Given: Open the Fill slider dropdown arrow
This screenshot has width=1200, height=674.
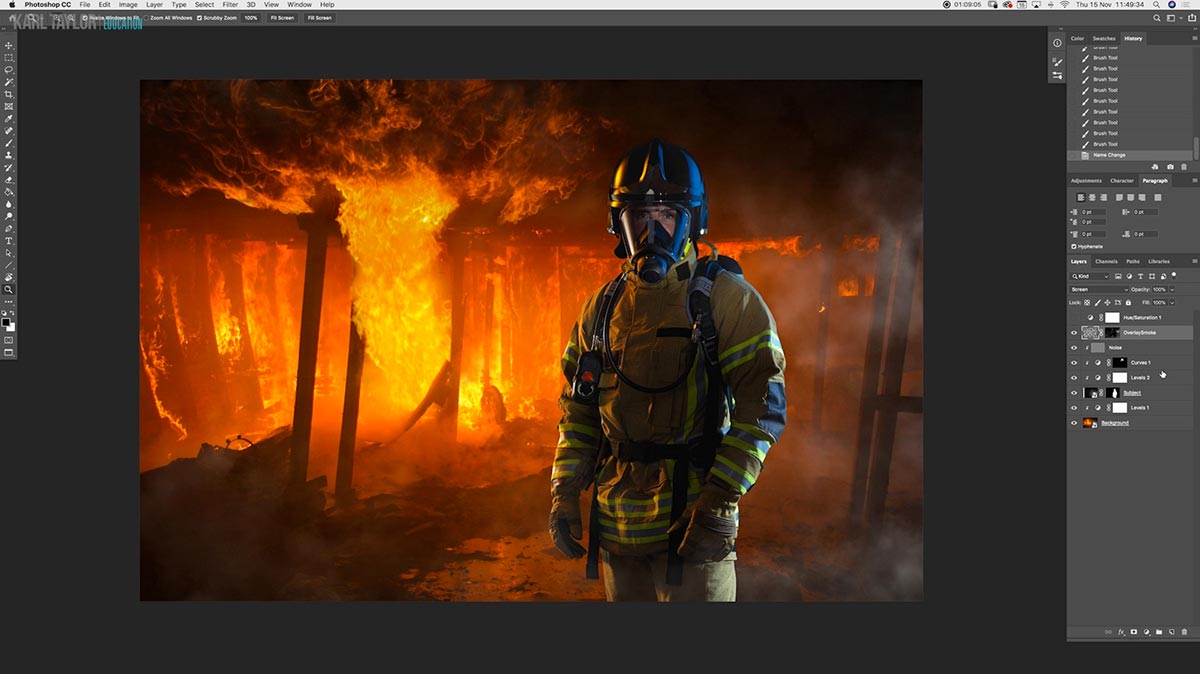Looking at the screenshot, I should click(1172, 302).
